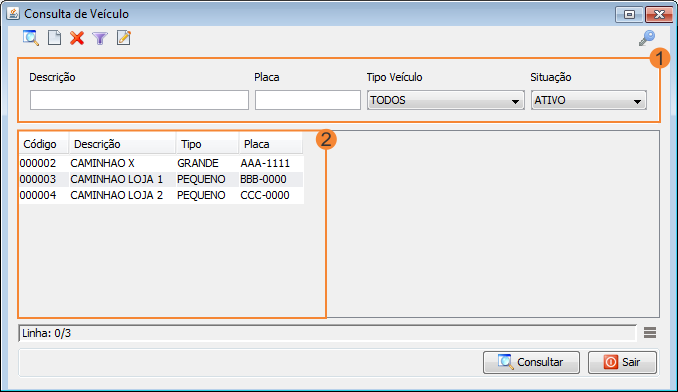
Task: Click the search magnifier toolbar icon
Action: click(31, 38)
